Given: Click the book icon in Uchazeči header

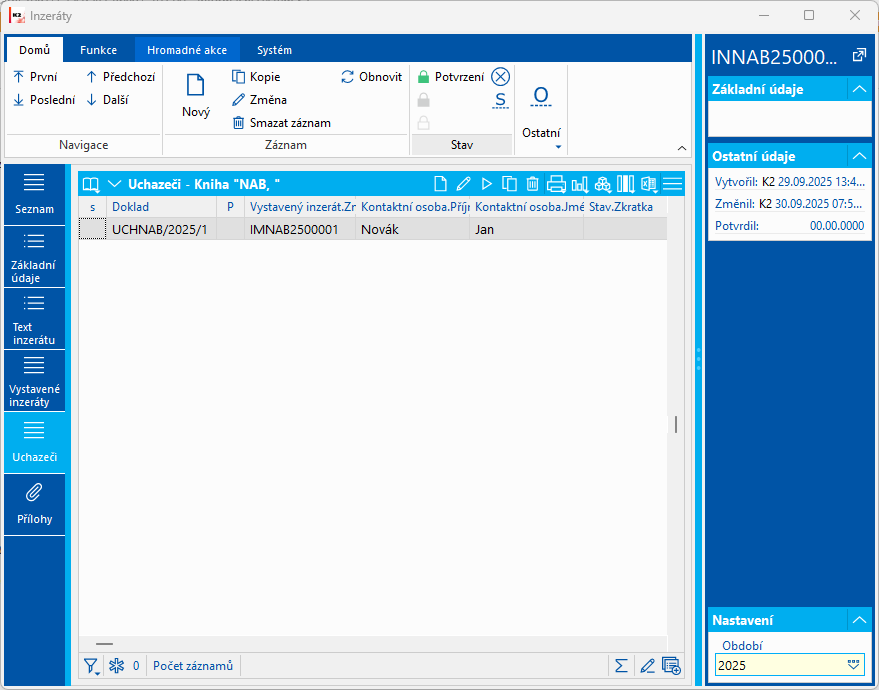Looking at the screenshot, I should (91, 184).
